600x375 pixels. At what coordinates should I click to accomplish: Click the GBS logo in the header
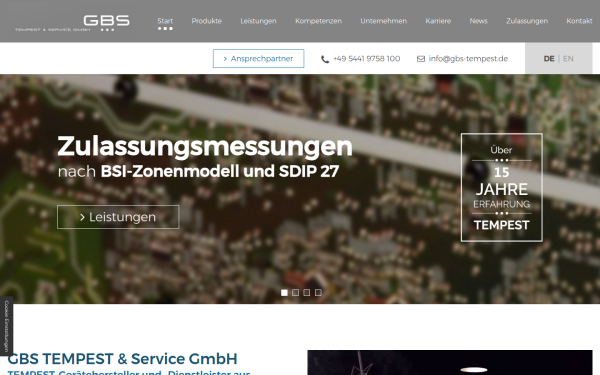click(72, 23)
